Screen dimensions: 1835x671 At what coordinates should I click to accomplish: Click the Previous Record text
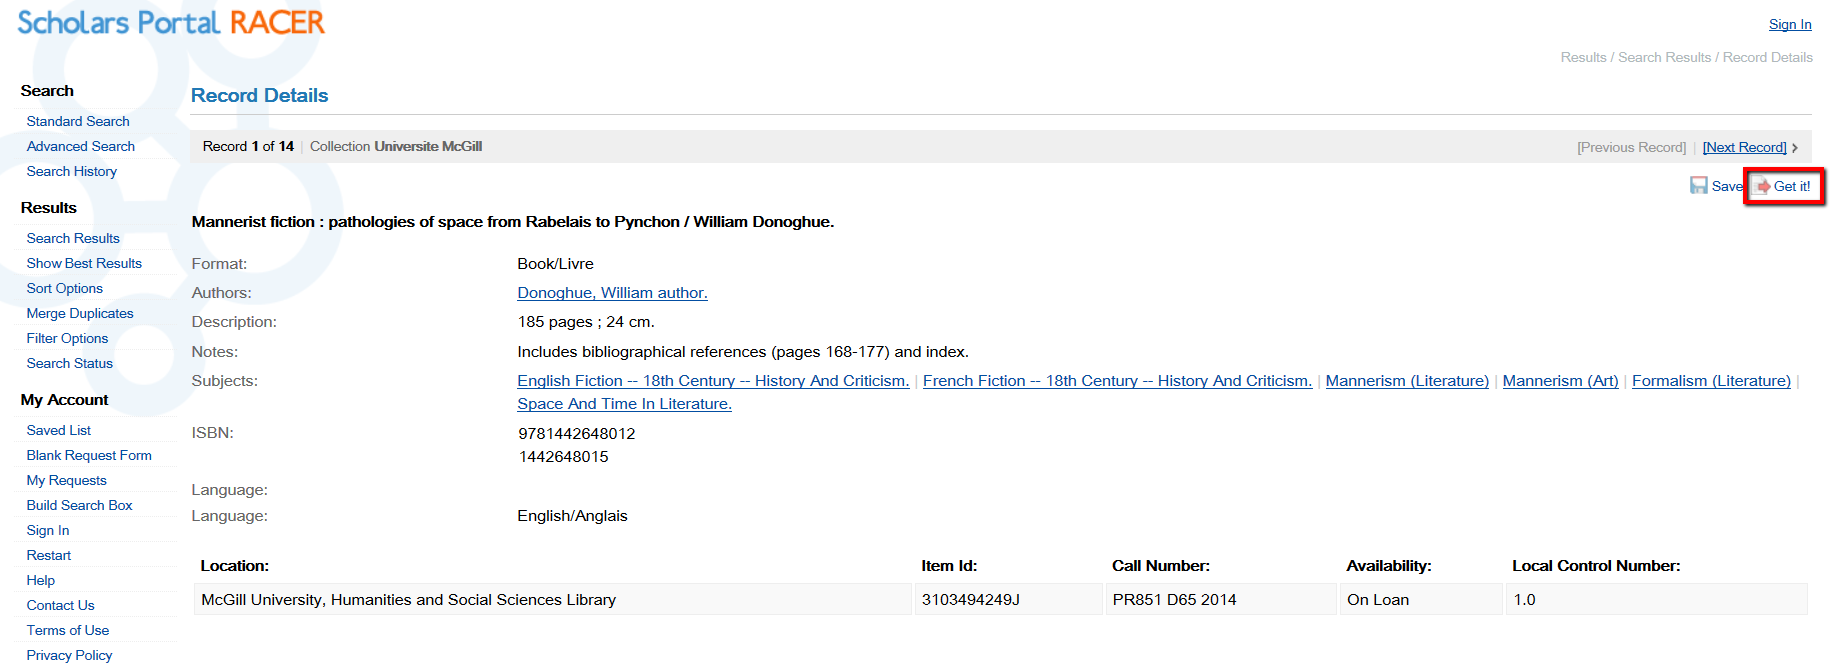pyautogui.click(x=1632, y=147)
